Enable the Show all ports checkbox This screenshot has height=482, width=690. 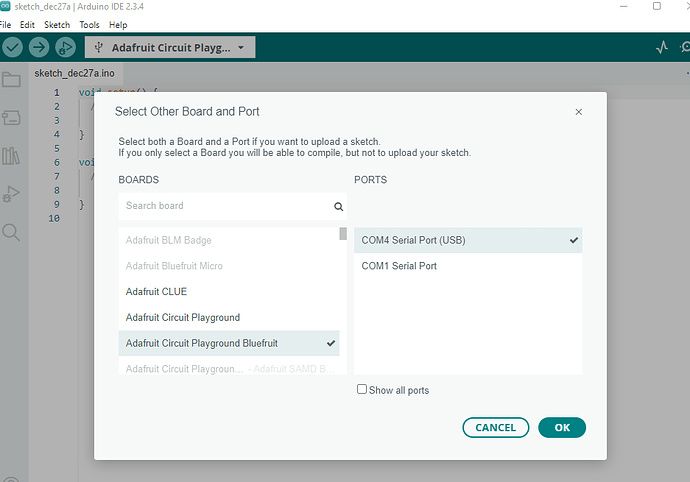pyautogui.click(x=362, y=390)
